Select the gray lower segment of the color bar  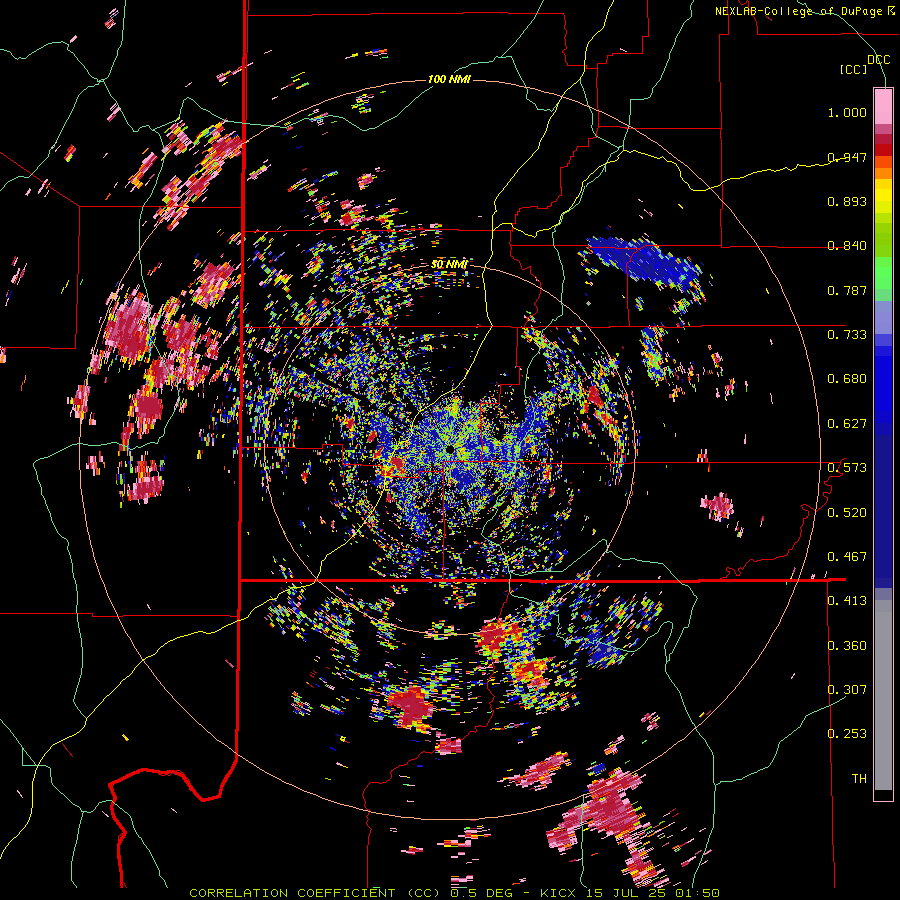(883, 695)
